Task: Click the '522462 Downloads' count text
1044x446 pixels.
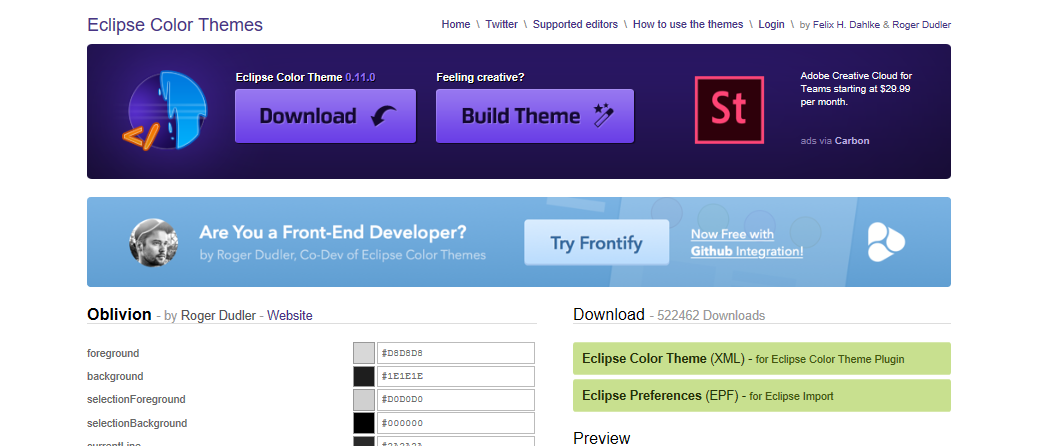Action: pyautogui.click(x=711, y=316)
